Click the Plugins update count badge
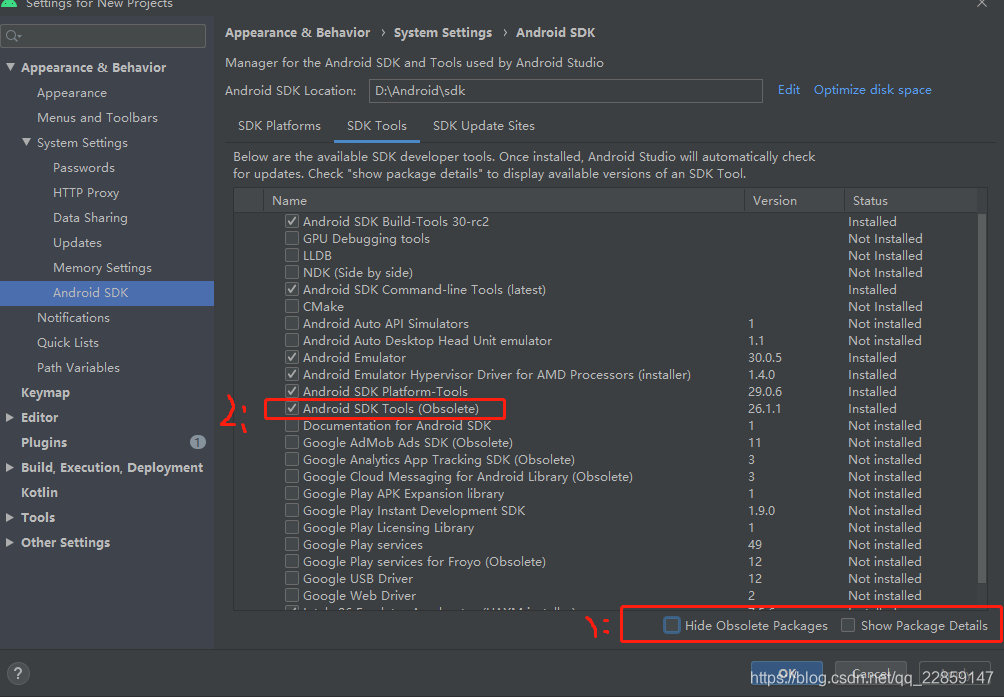 (x=198, y=442)
